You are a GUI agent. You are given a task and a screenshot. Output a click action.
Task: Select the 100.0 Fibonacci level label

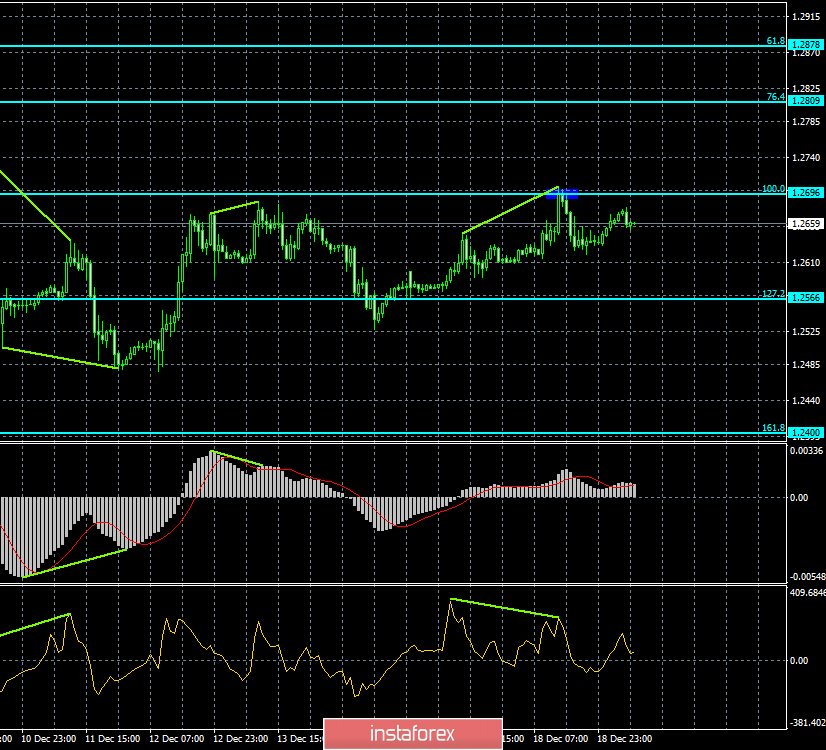[x=773, y=189]
